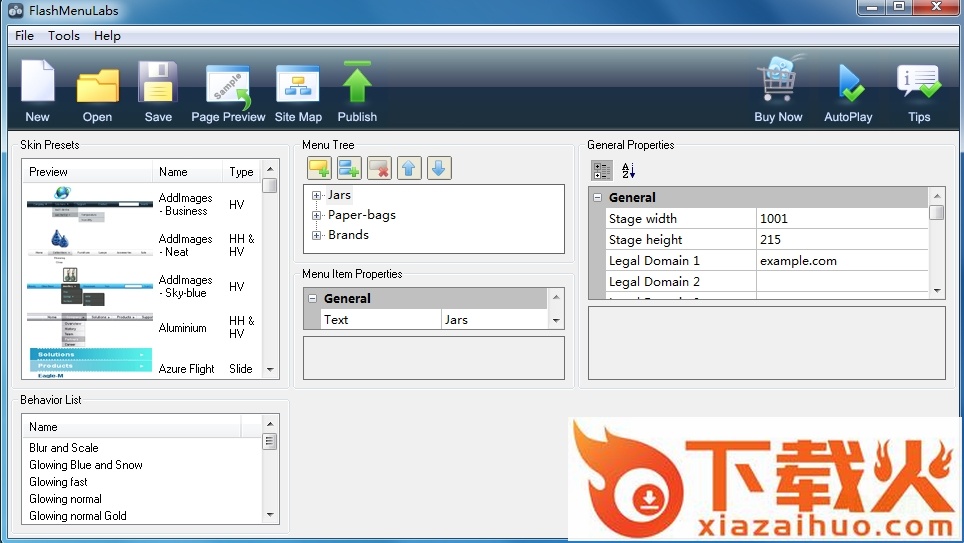Select the Stage width property label
This screenshot has width=964, height=543.
(642, 218)
